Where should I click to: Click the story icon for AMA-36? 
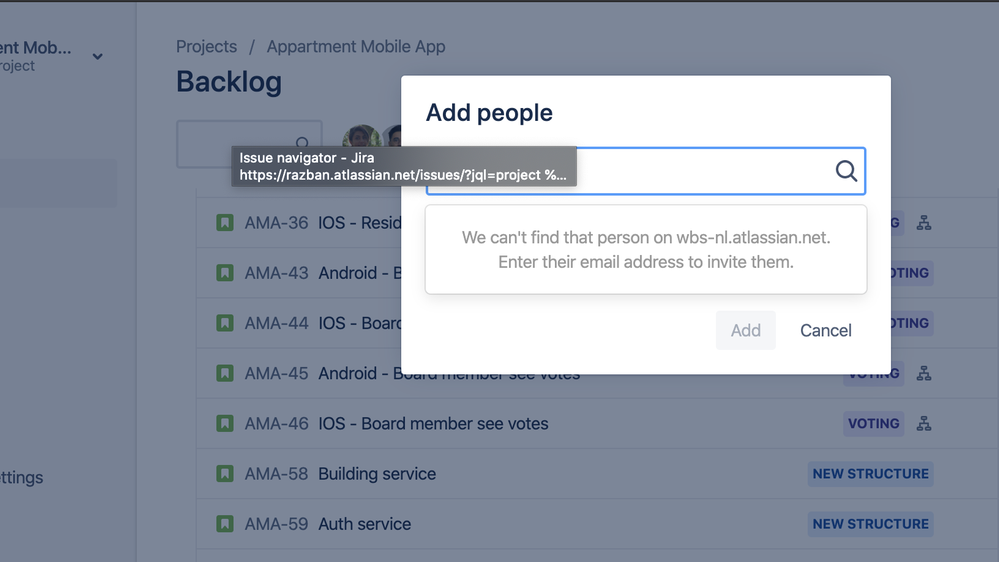tap(224, 222)
